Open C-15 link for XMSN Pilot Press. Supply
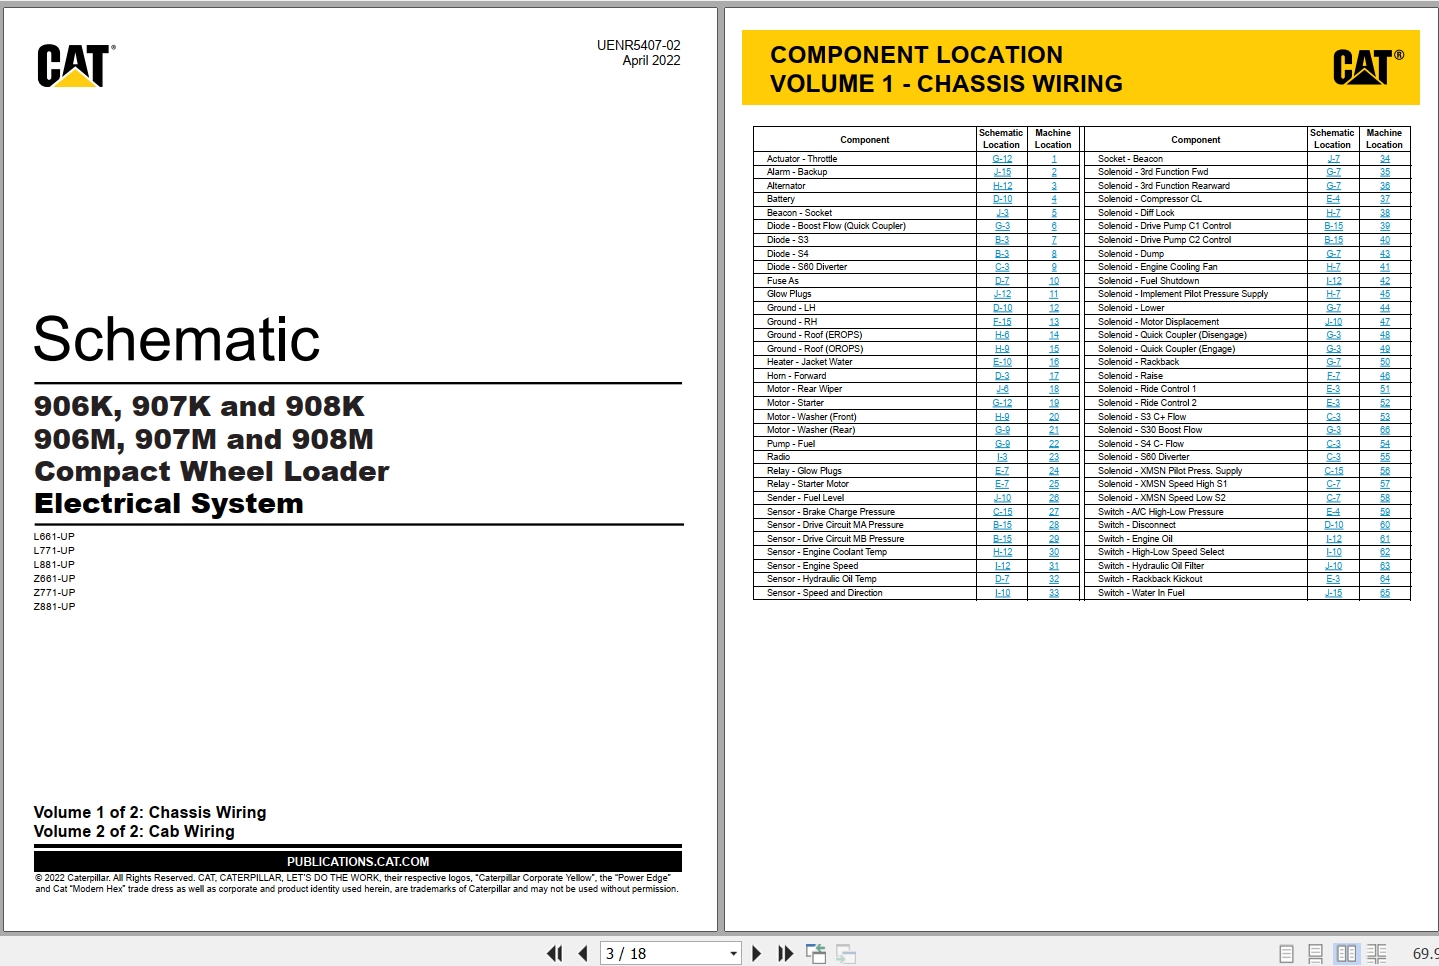The height and width of the screenshot is (966, 1439). (1334, 471)
